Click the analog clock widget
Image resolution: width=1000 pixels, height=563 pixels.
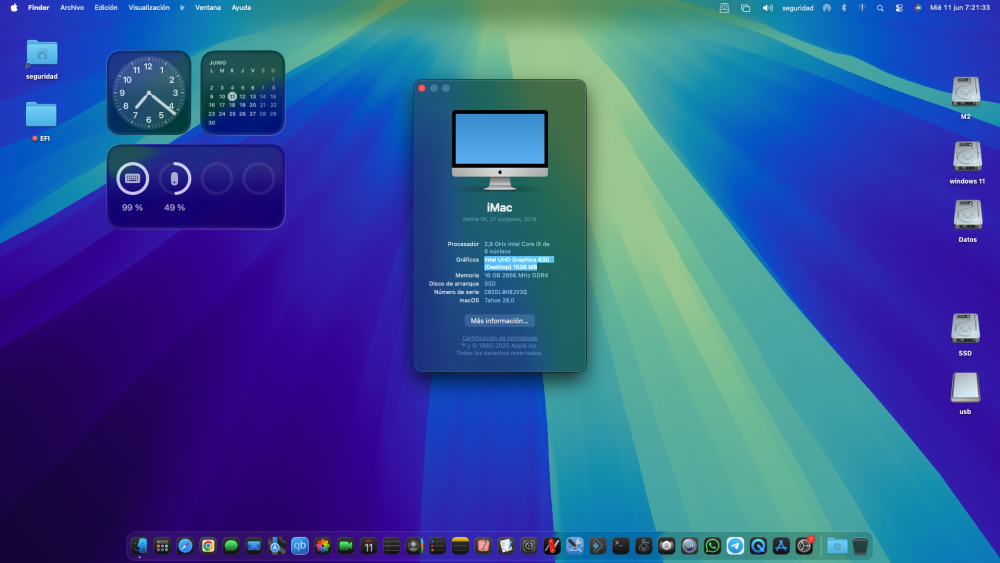pyautogui.click(x=149, y=92)
